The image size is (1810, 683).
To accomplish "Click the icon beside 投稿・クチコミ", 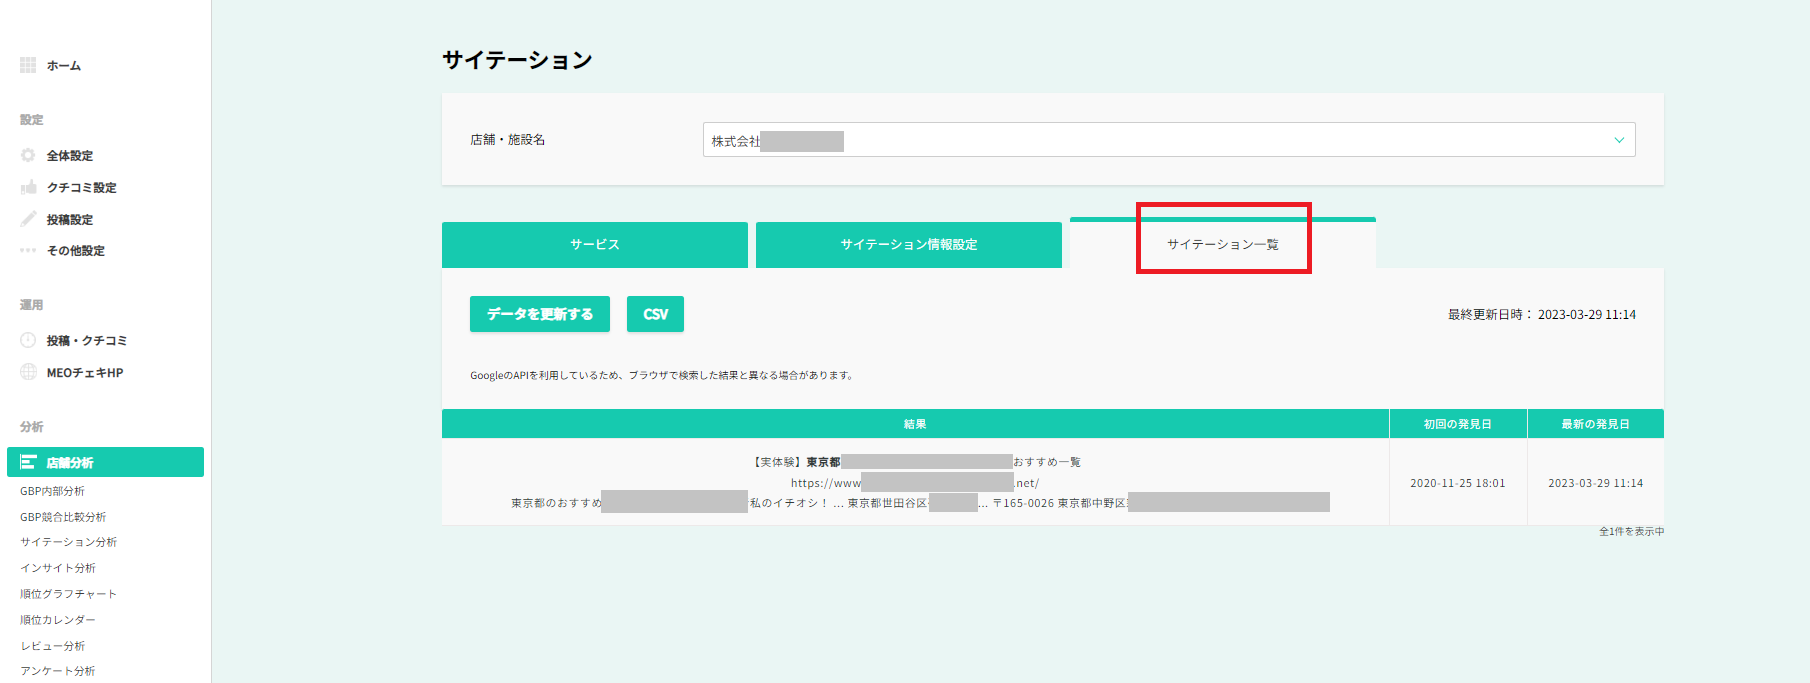I will (28, 340).
